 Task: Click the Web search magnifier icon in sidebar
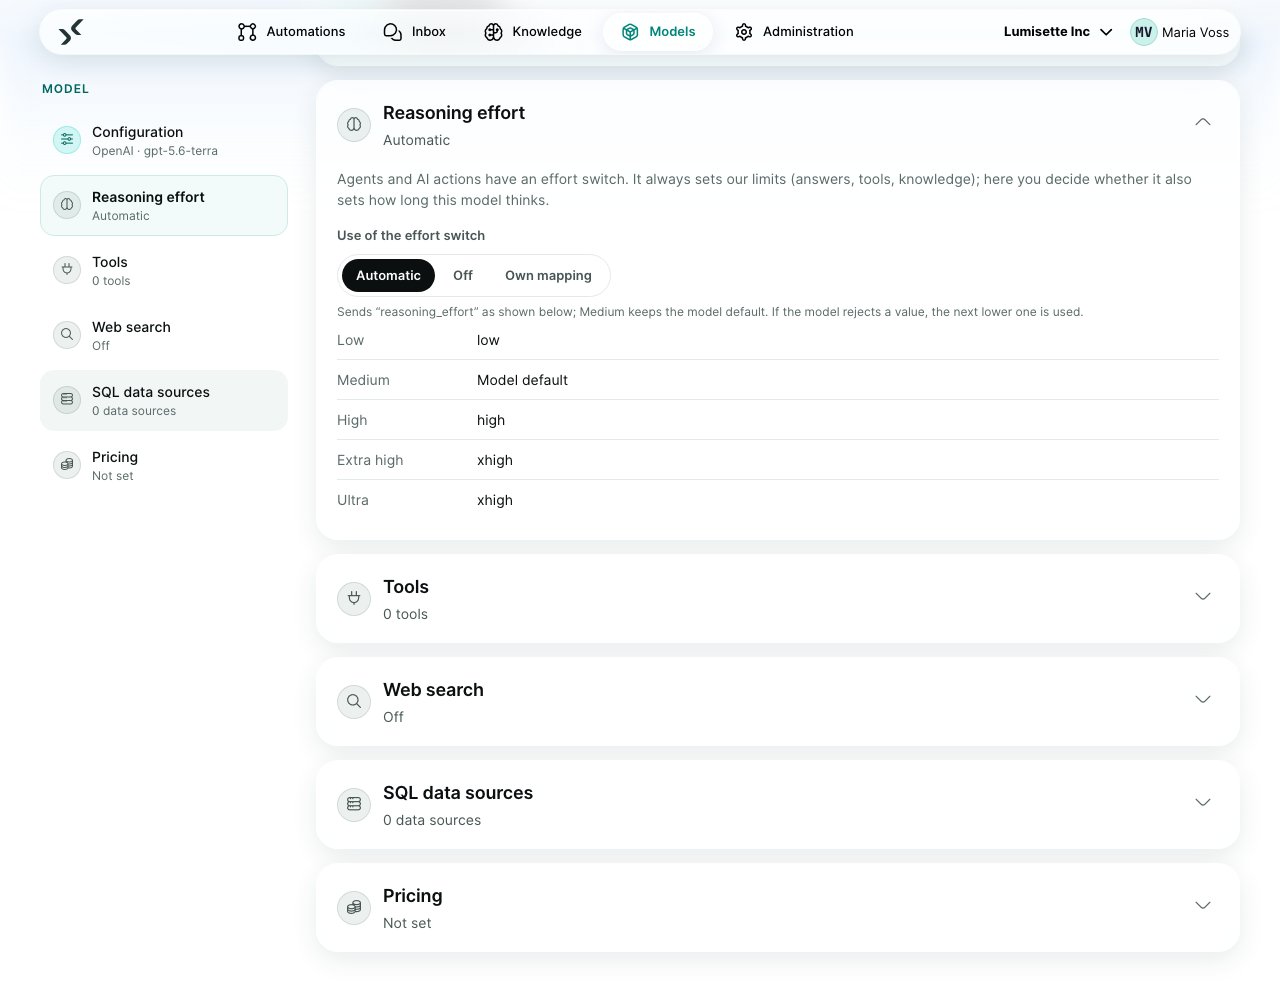pyautogui.click(x=67, y=335)
